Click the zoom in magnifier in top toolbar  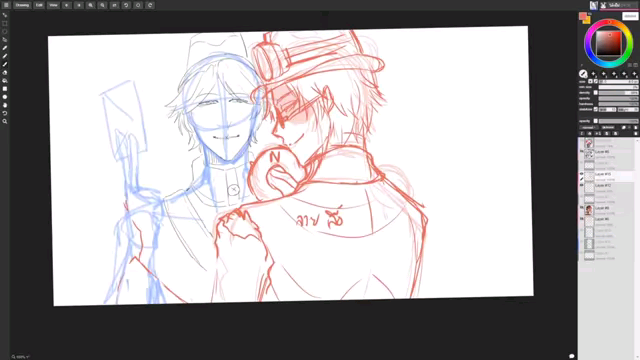point(91,5)
